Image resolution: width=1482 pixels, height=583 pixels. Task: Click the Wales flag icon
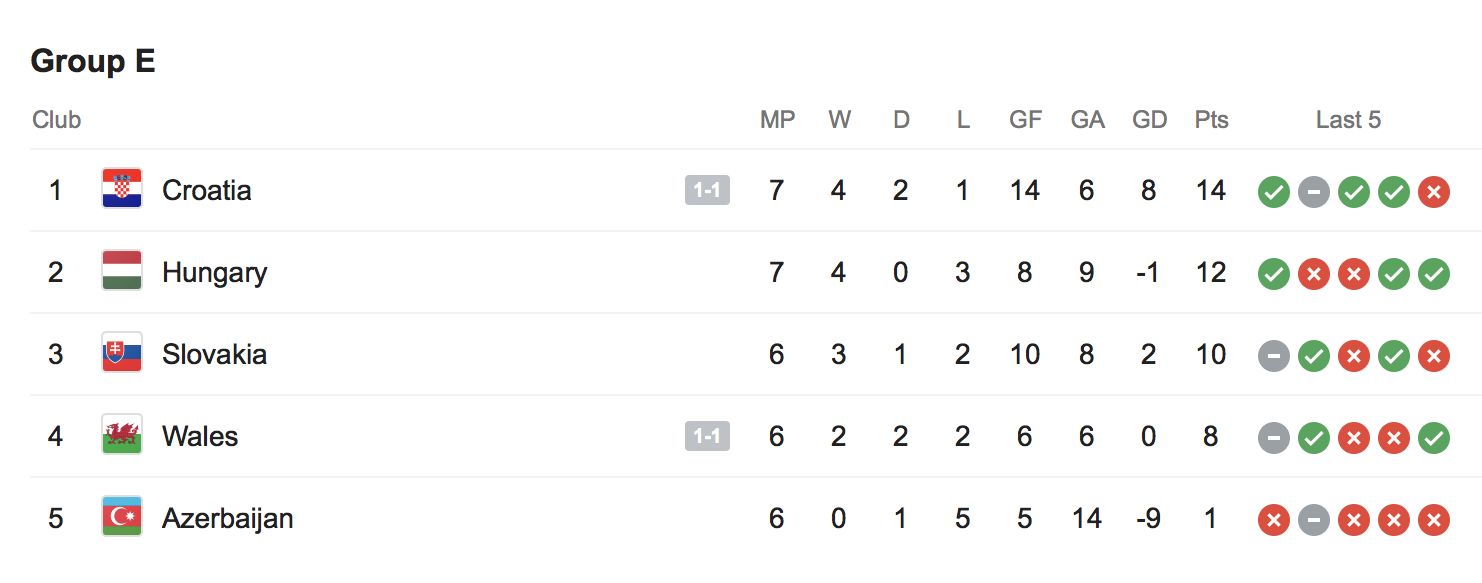(122, 436)
